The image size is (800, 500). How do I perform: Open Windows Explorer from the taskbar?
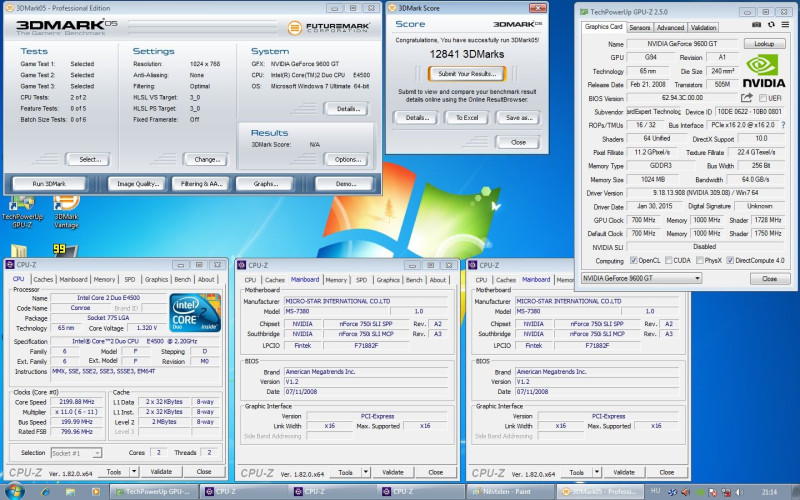(70, 492)
